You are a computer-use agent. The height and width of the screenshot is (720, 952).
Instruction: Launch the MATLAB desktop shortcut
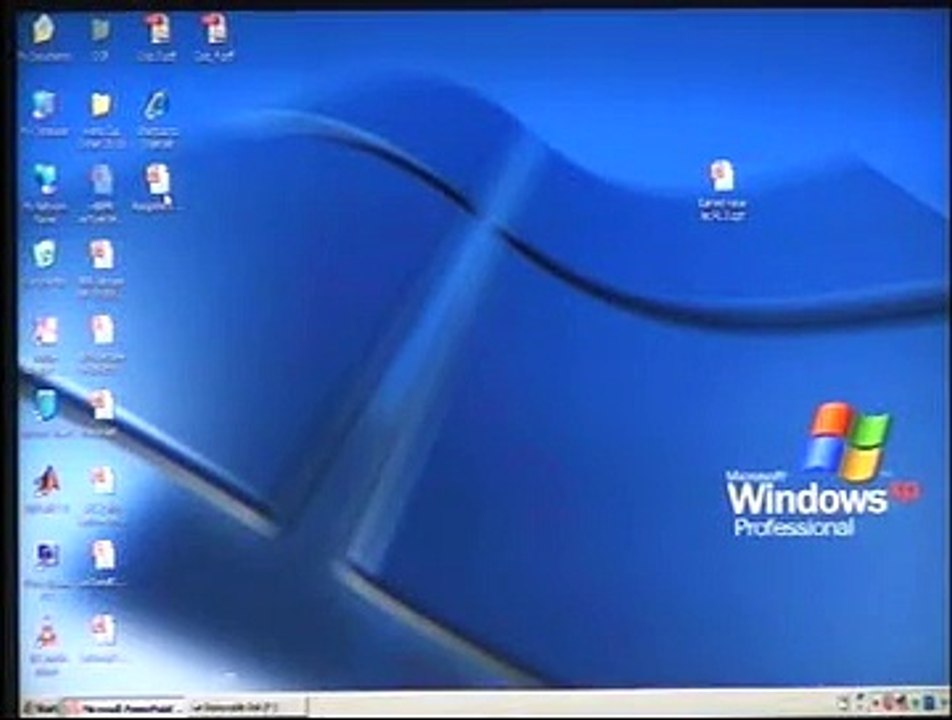(47, 481)
